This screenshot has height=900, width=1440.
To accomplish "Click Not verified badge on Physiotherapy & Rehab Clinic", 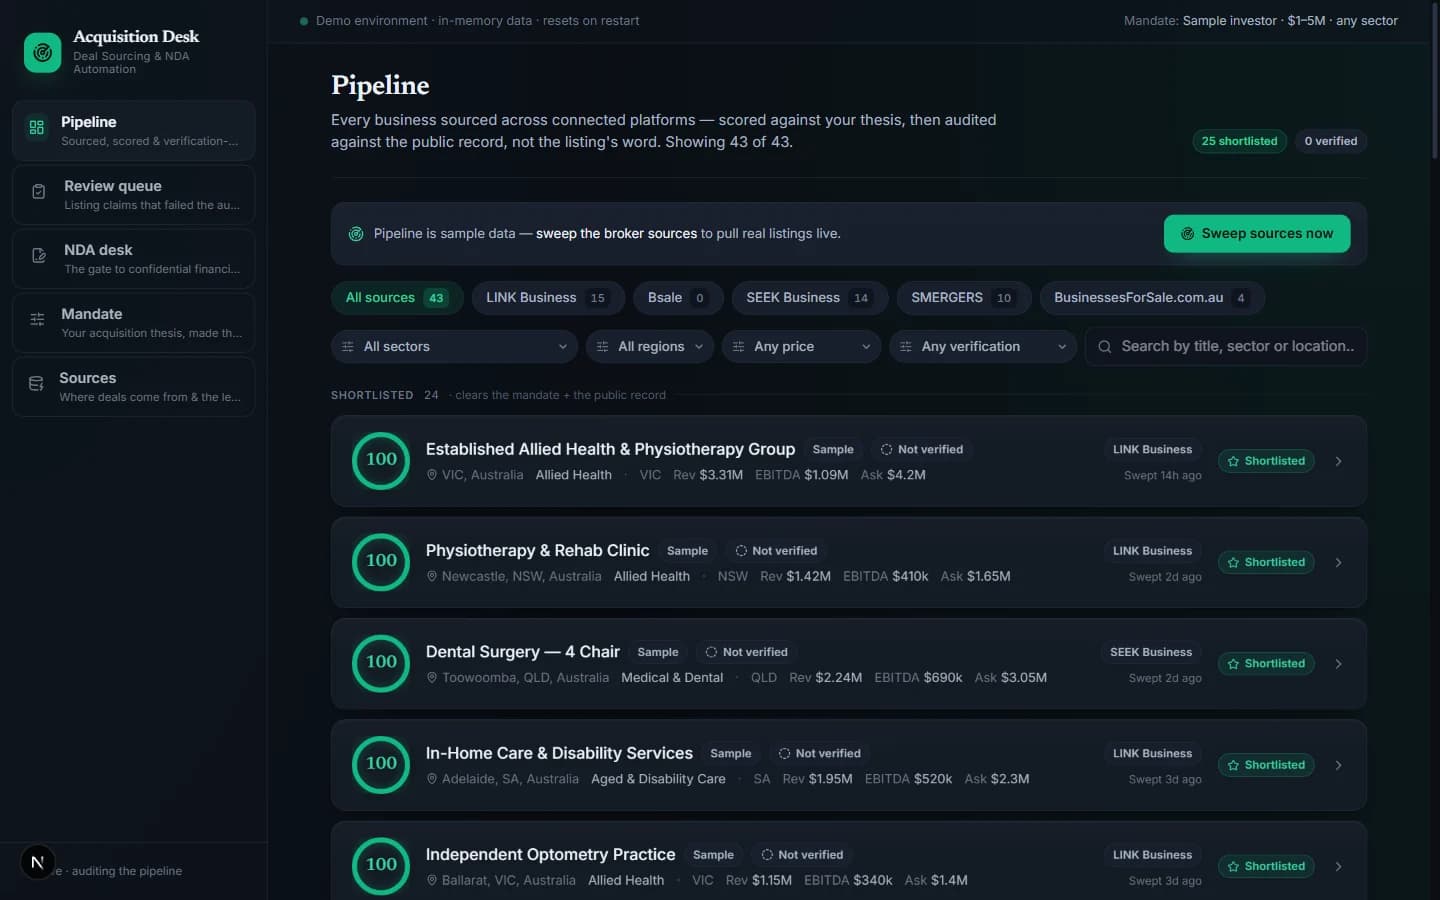I will pos(776,551).
